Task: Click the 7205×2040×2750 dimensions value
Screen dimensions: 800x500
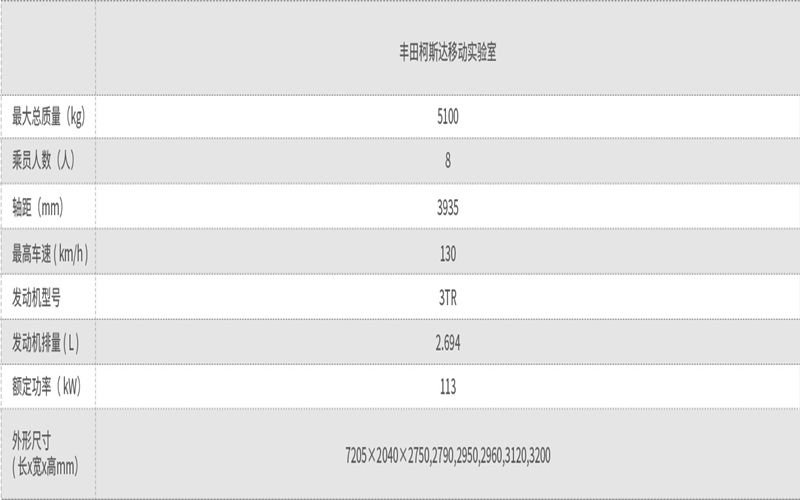Action: click(x=387, y=455)
